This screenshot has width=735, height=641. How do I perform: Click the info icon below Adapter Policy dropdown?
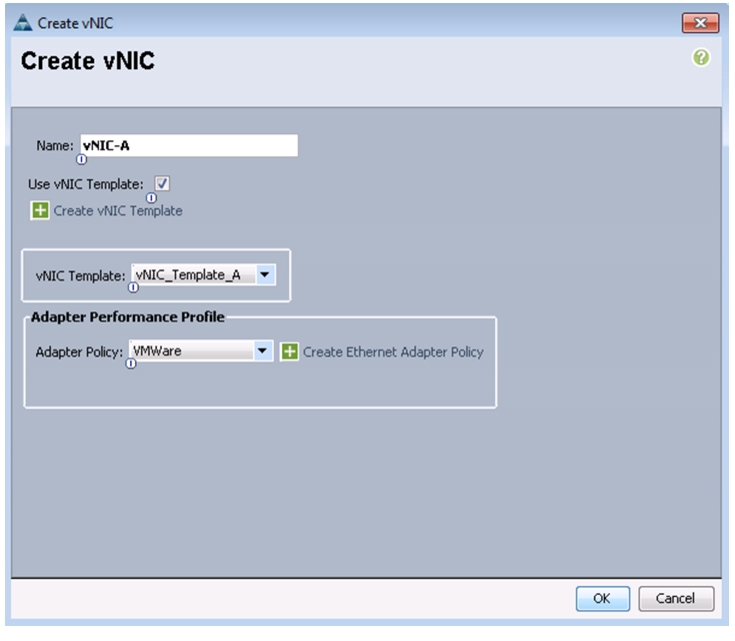pyautogui.click(x=131, y=363)
